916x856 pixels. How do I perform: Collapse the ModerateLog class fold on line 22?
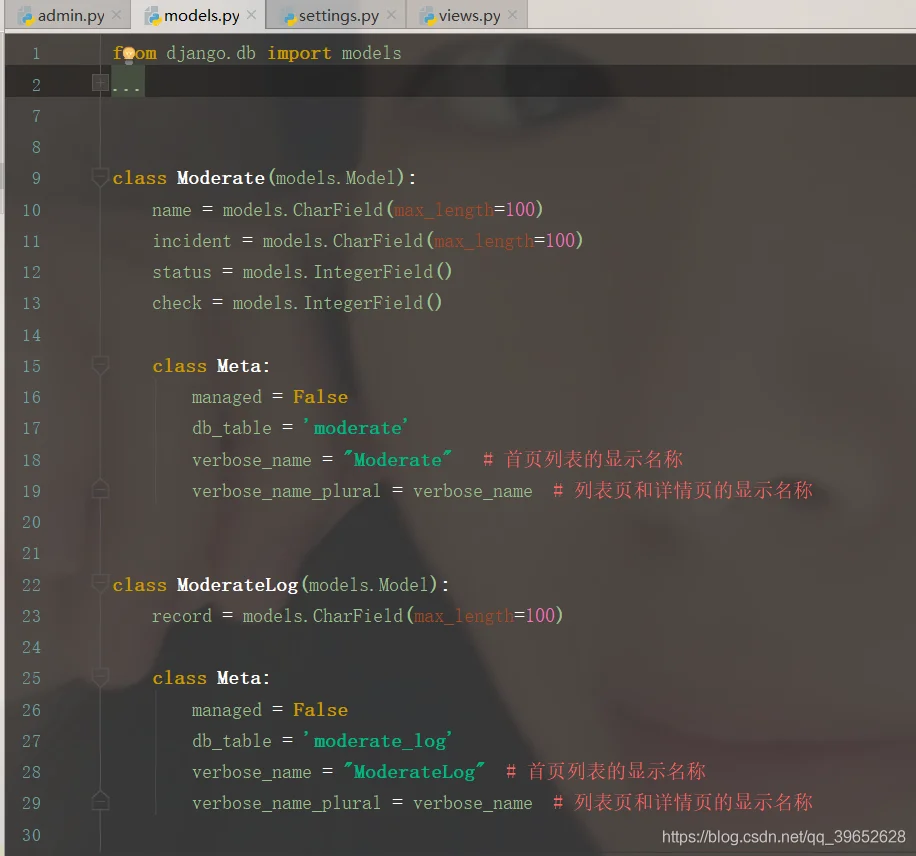tap(100, 583)
